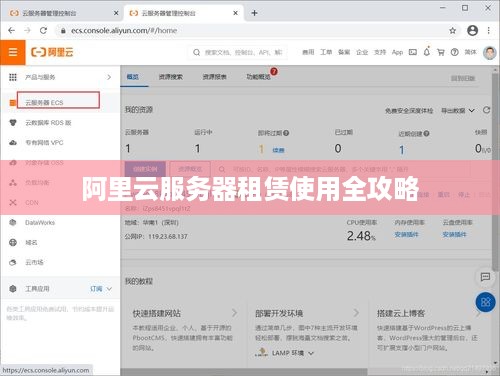Viewport: 500px width, 376px height.
Task: View site security lock info
Action: (63, 31)
